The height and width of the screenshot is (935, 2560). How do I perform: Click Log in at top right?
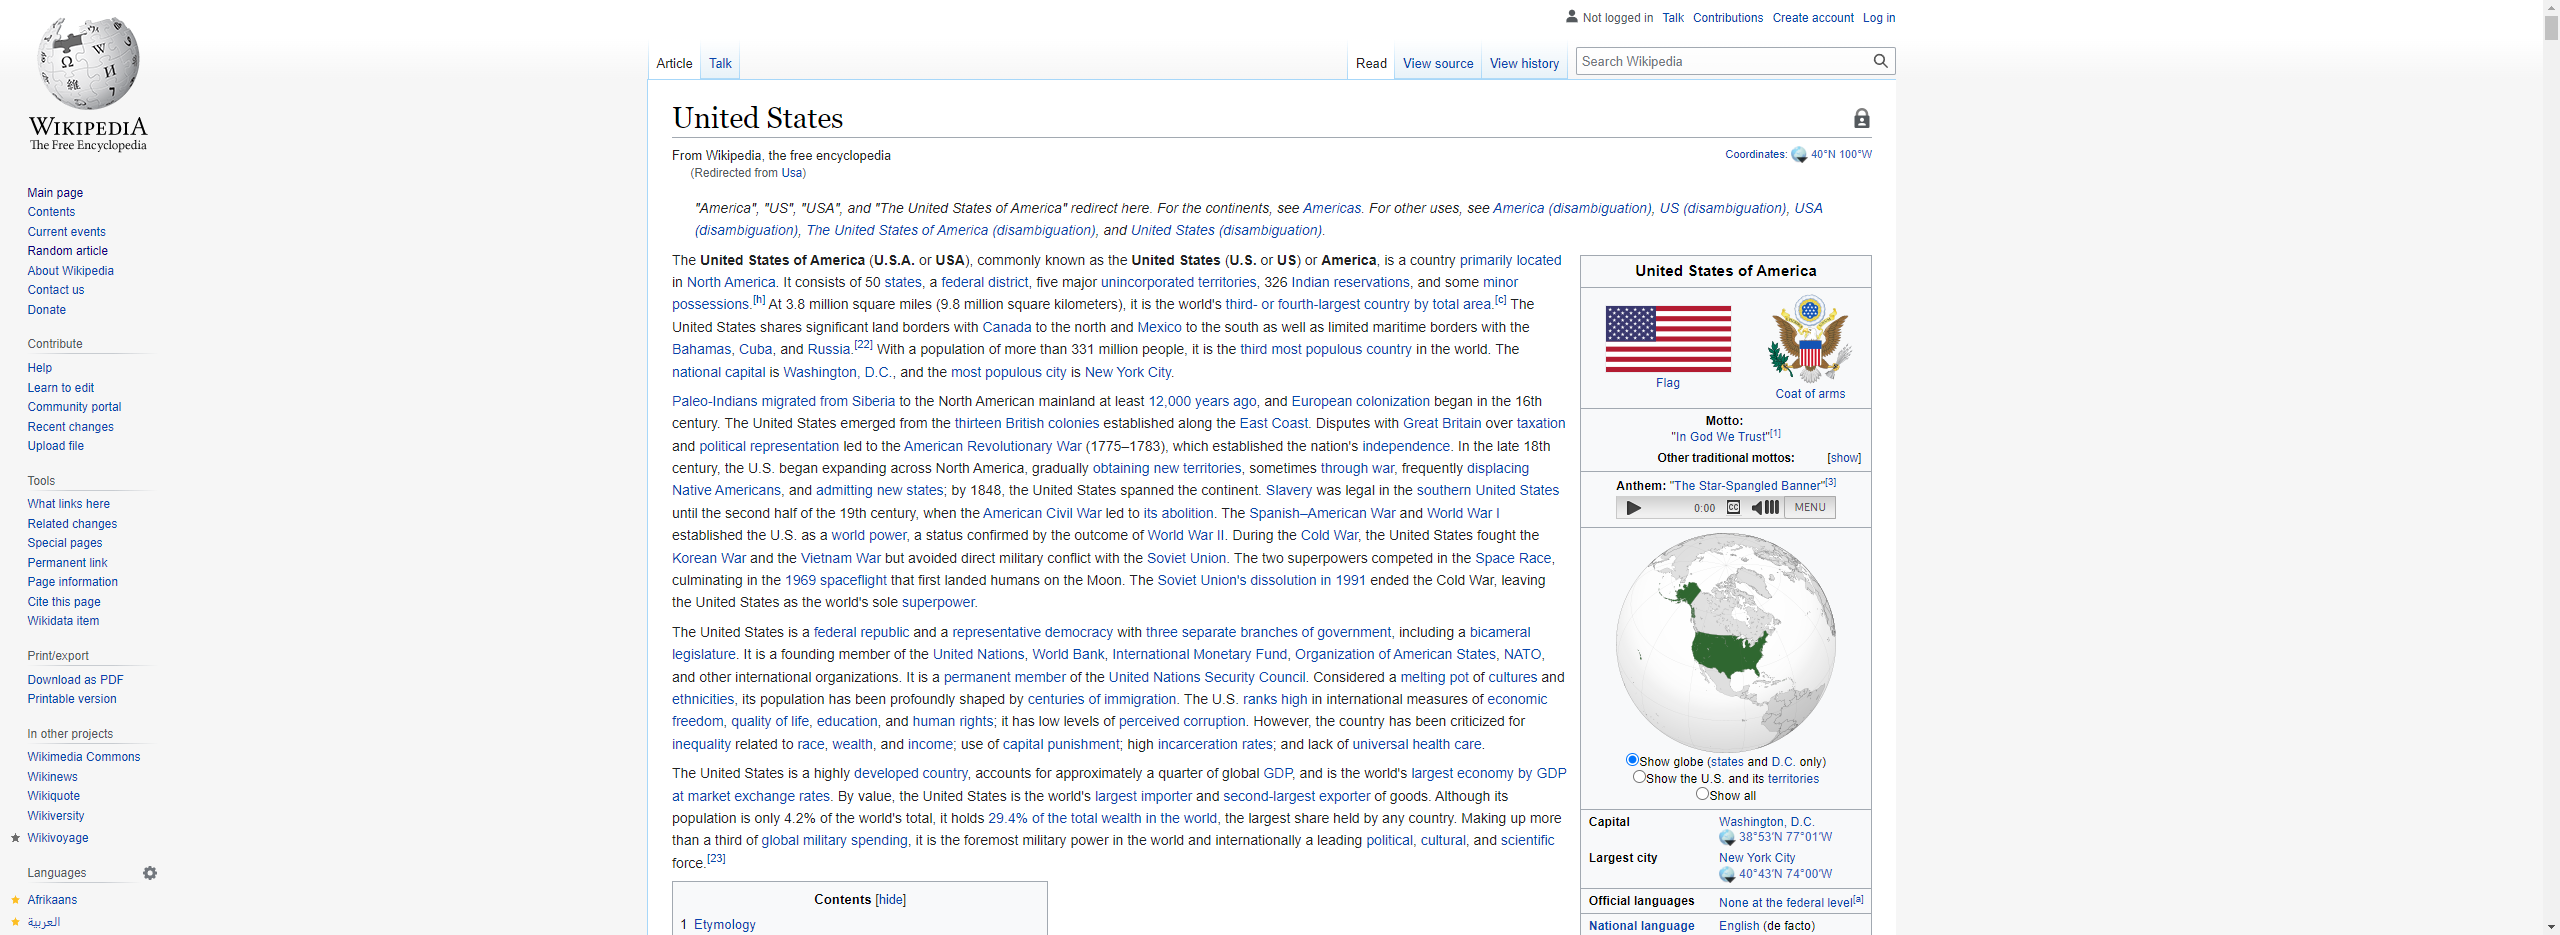[1879, 18]
